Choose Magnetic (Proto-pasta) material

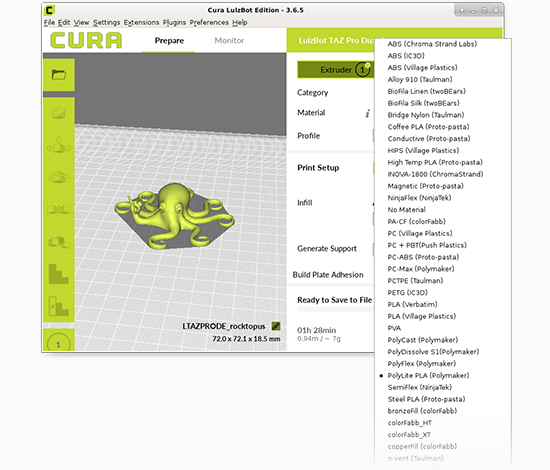tap(443, 186)
